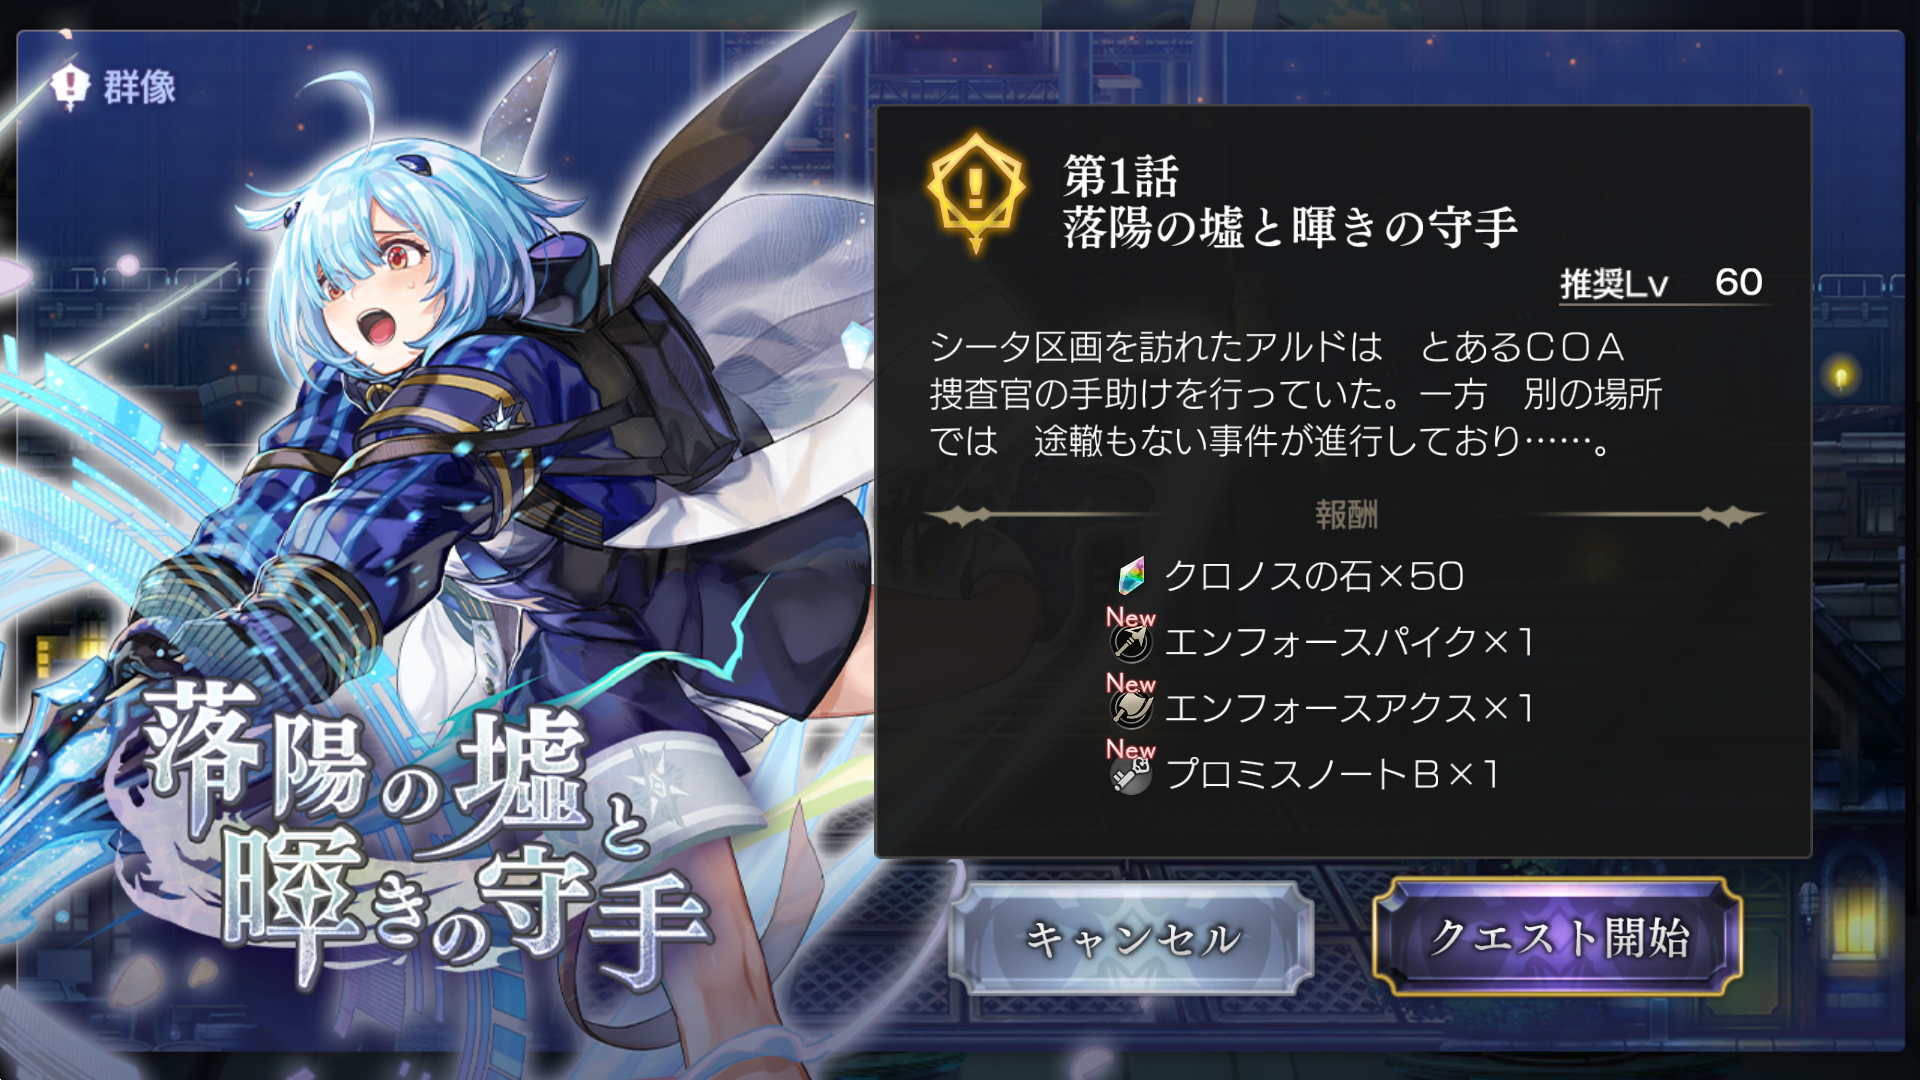Click the クロノスの石×50 reward entry
Viewport: 1920px width, 1080px height.
click(1290, 576)
